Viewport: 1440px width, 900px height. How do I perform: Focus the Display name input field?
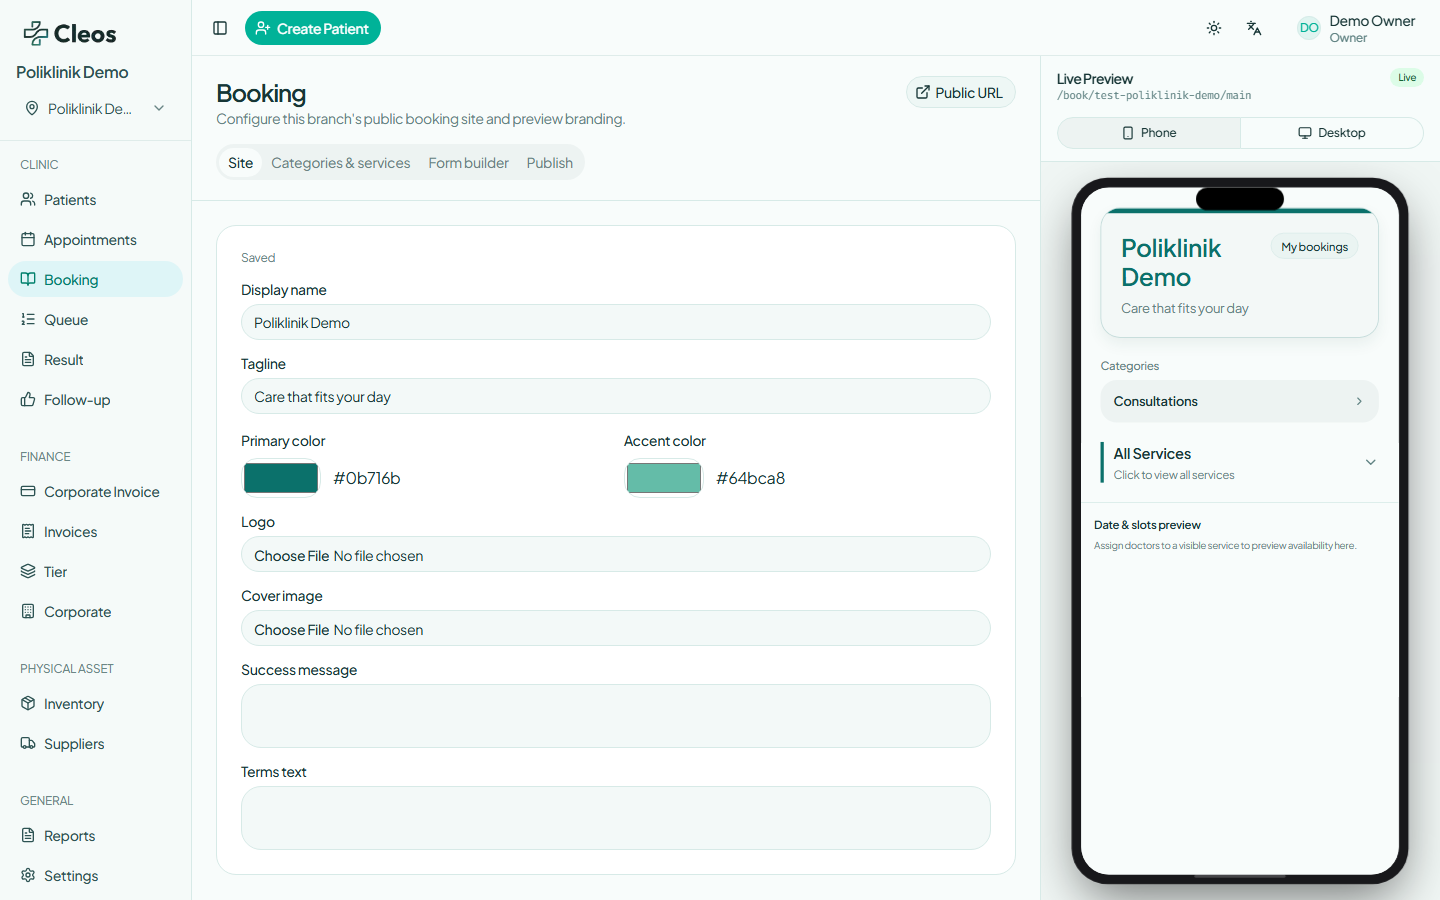coord(616,322)
